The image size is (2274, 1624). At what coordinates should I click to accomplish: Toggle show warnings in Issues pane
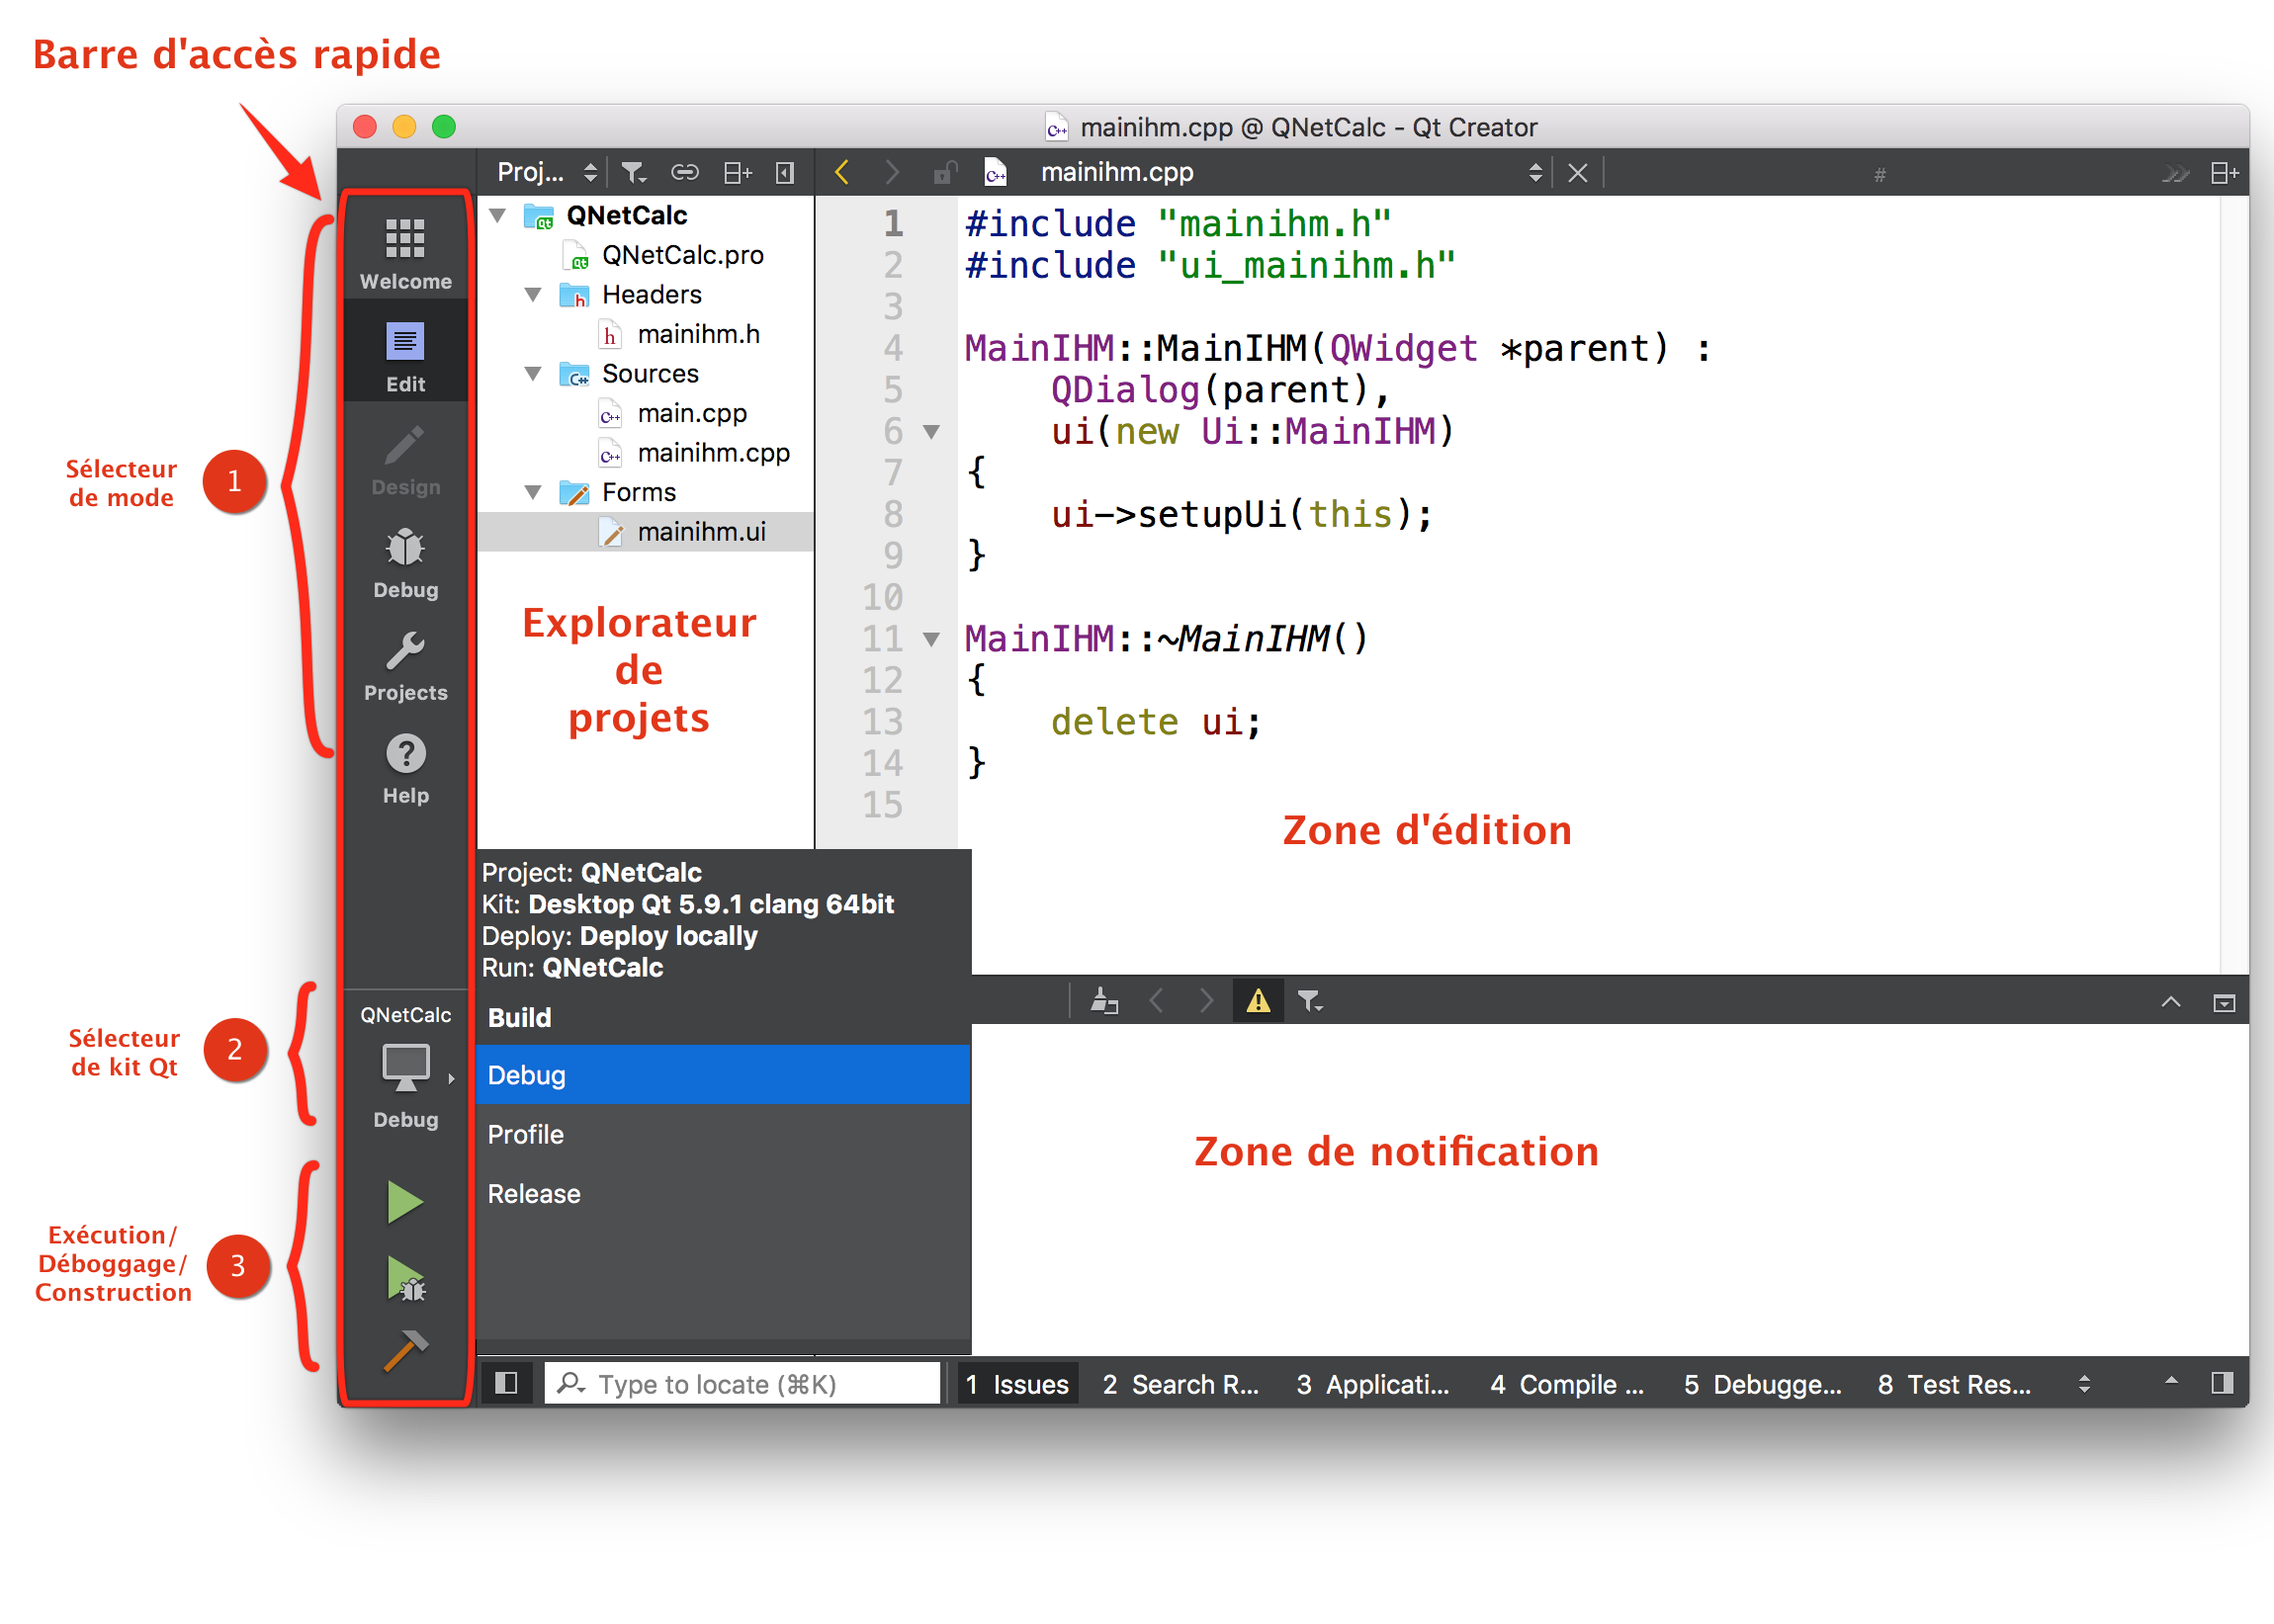pyautogui.click(x=1258, y=1000)
